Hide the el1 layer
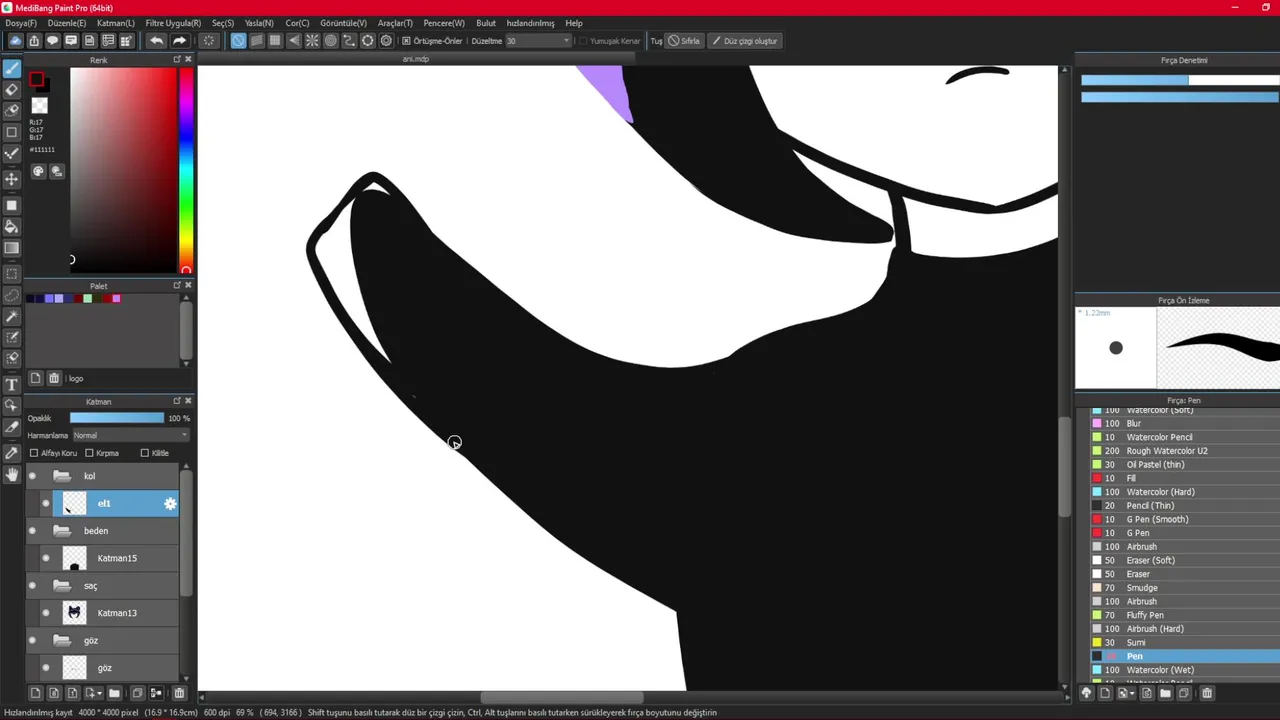The height and width of the screenshot is (720, 1280). coord(46,503)
